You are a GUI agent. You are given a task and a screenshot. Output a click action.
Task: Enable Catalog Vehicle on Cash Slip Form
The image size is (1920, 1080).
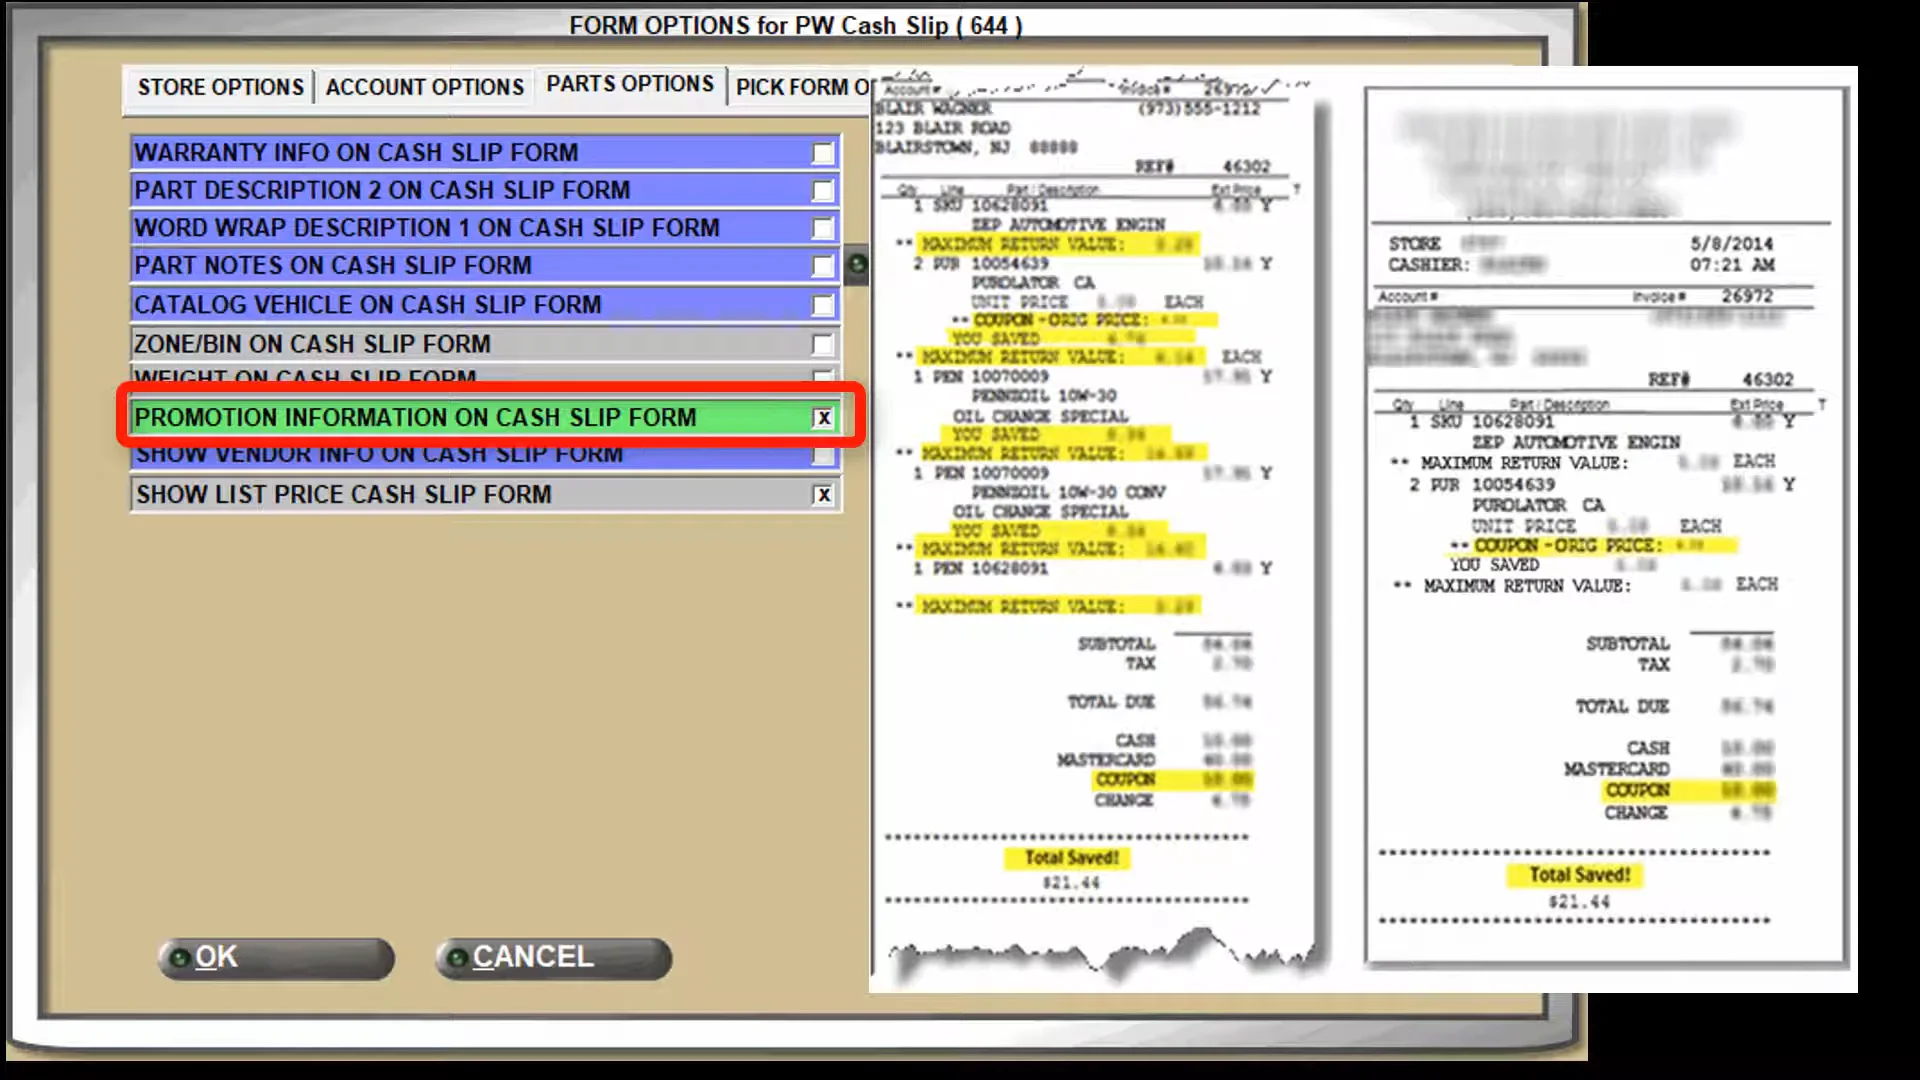(823, 304)
